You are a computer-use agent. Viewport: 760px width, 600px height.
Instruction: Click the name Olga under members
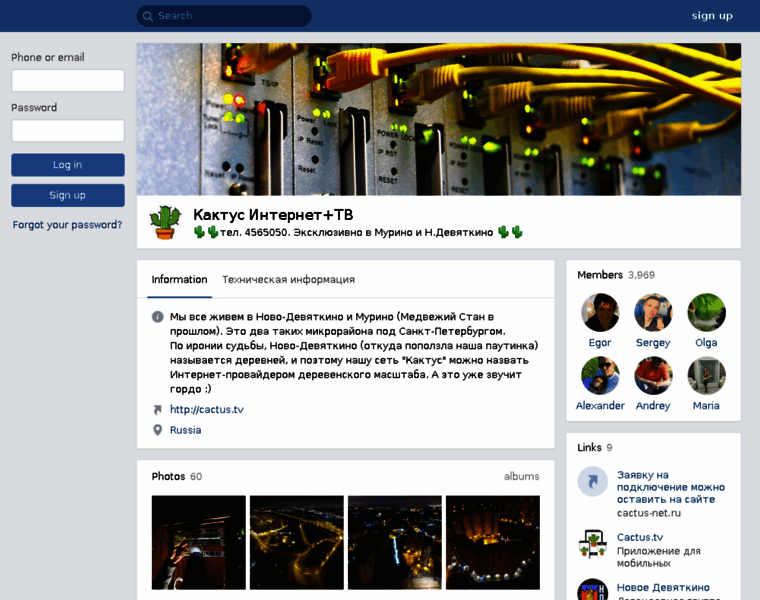pos(706,343)
